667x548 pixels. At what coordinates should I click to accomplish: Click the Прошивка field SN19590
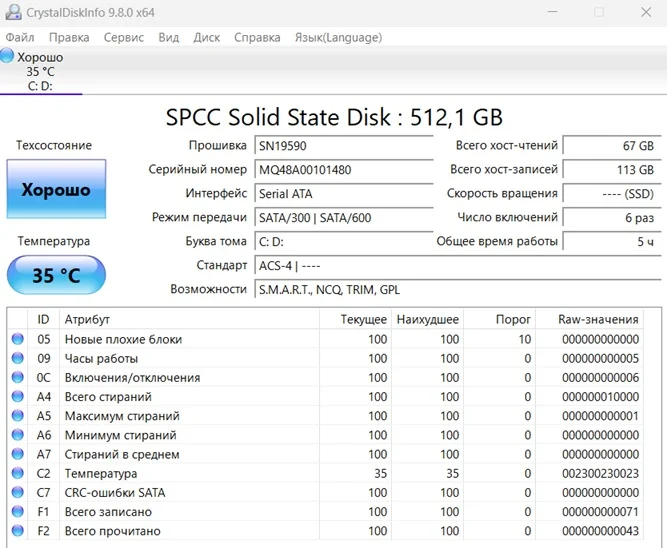coord(344,146)
